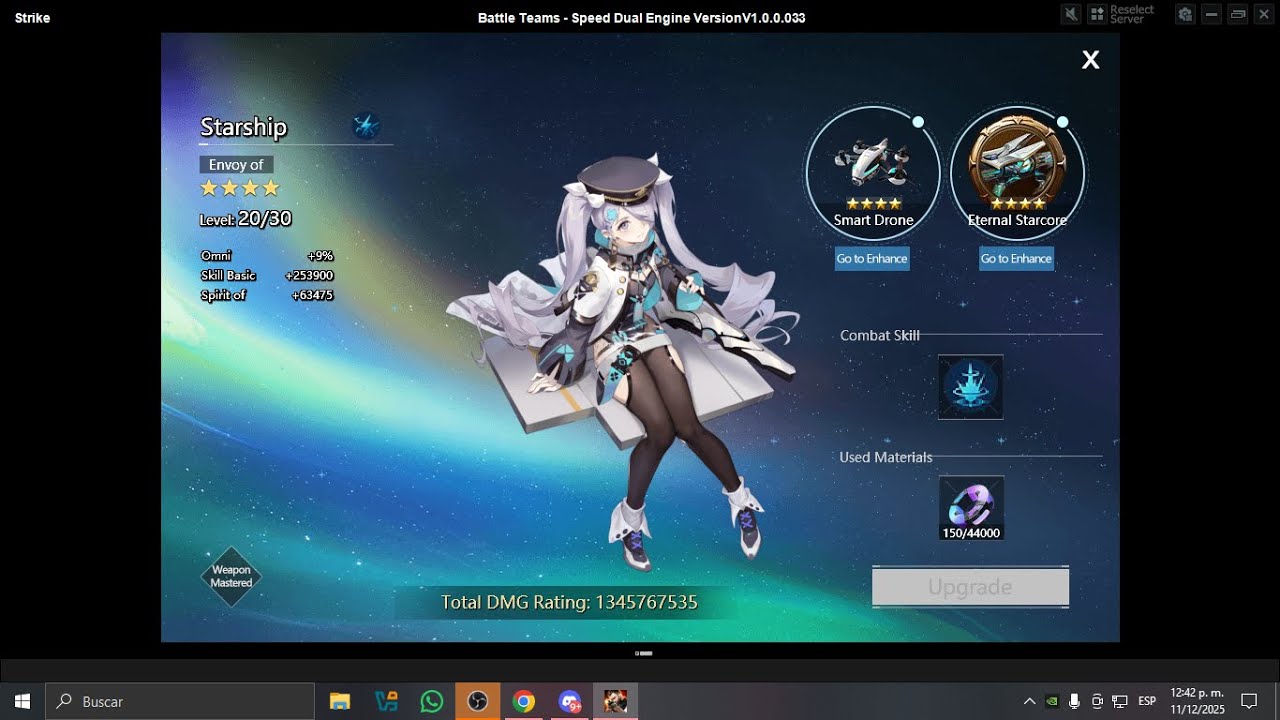Viewport: 1280px width, 720px height.
Task: Expand hidden system tray icons
Action: [x=1029, y=701]
